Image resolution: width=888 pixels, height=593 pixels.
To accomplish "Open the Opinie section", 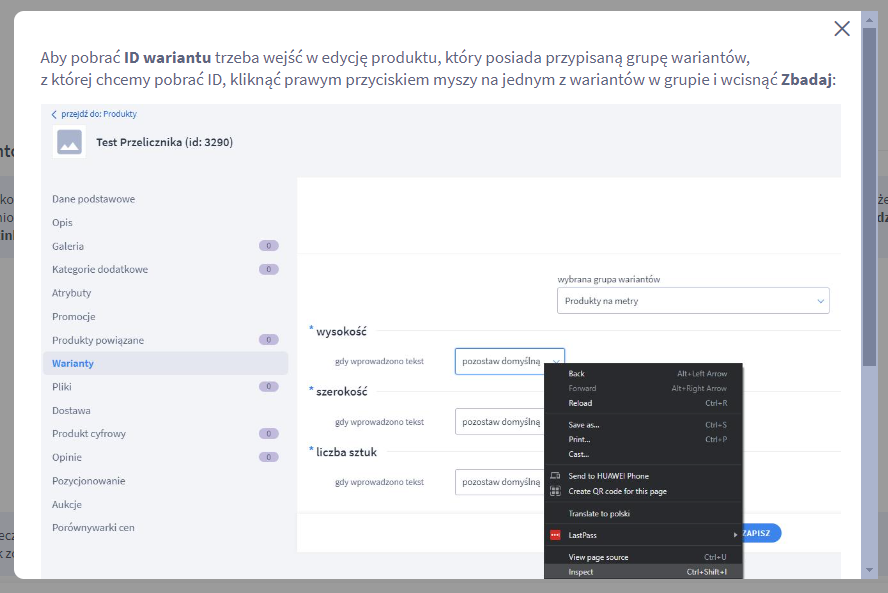I will click(x=68, y=456).
